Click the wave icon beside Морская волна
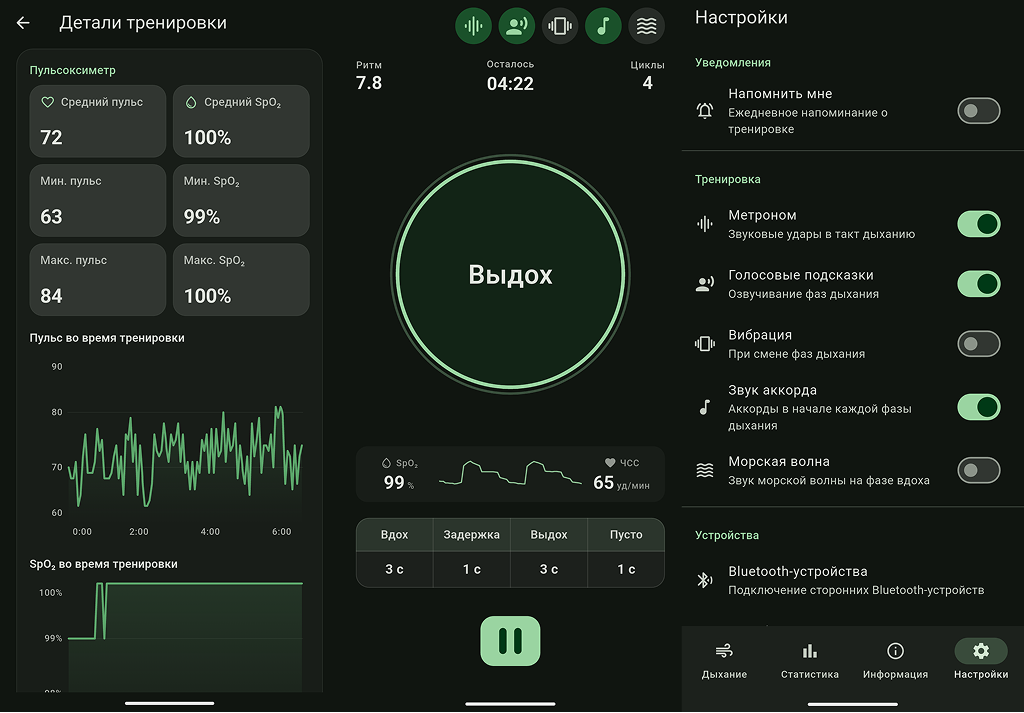The image size is (1024, 713). coord(705,470)
